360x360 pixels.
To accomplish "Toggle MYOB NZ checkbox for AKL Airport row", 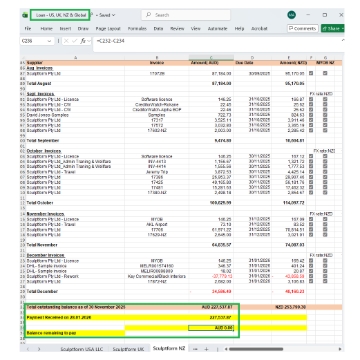I will (x=325, y=225).
